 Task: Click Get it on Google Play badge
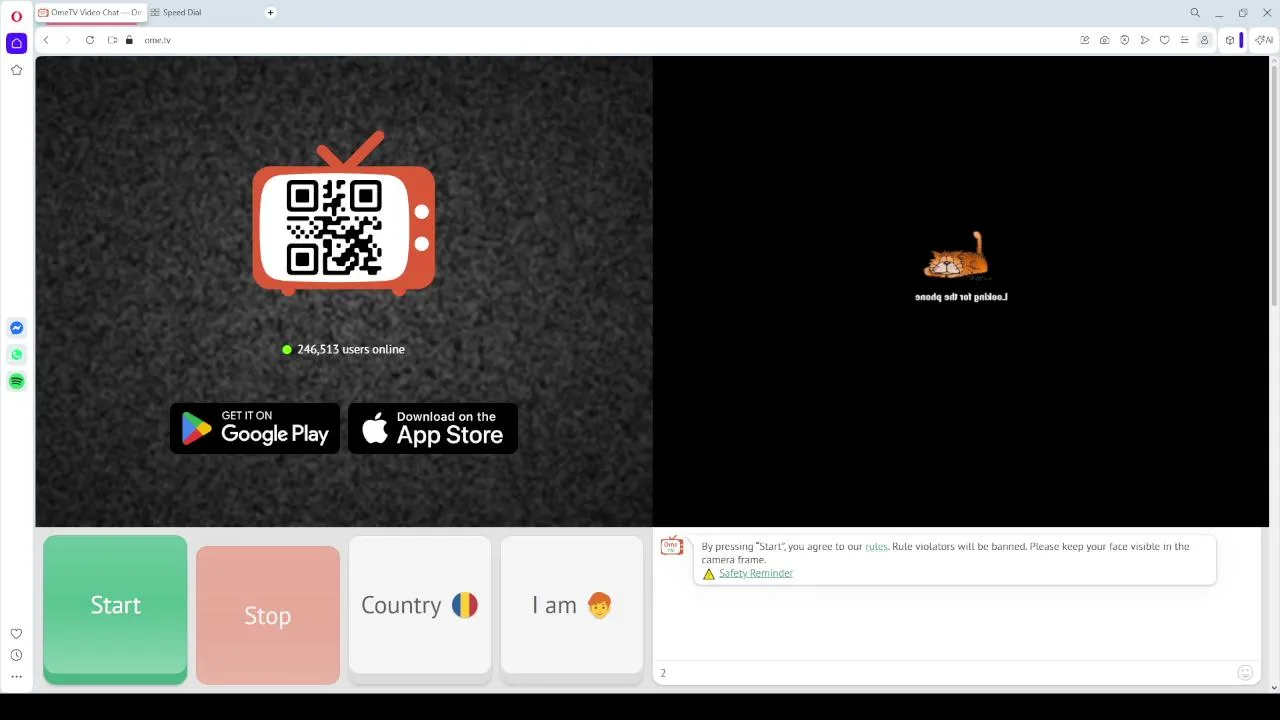[x=255, y=428]
